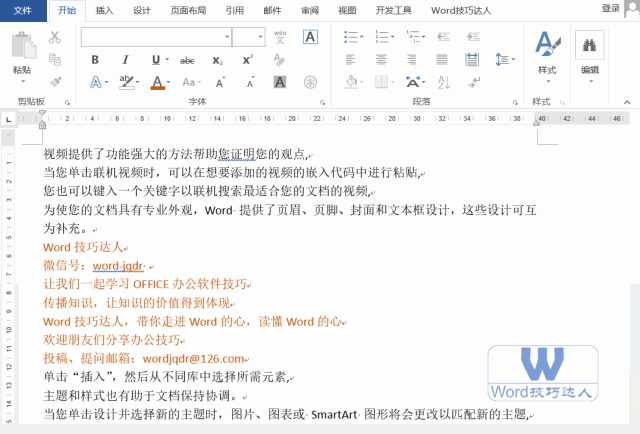
Task: Open numbered list style dropdown
Action: (393, 37)
